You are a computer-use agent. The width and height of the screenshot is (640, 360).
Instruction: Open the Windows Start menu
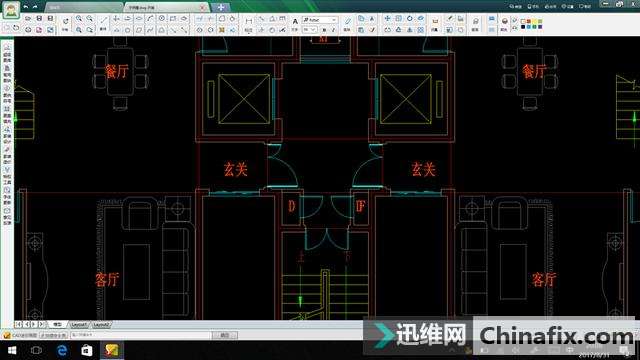pos(12,350)
